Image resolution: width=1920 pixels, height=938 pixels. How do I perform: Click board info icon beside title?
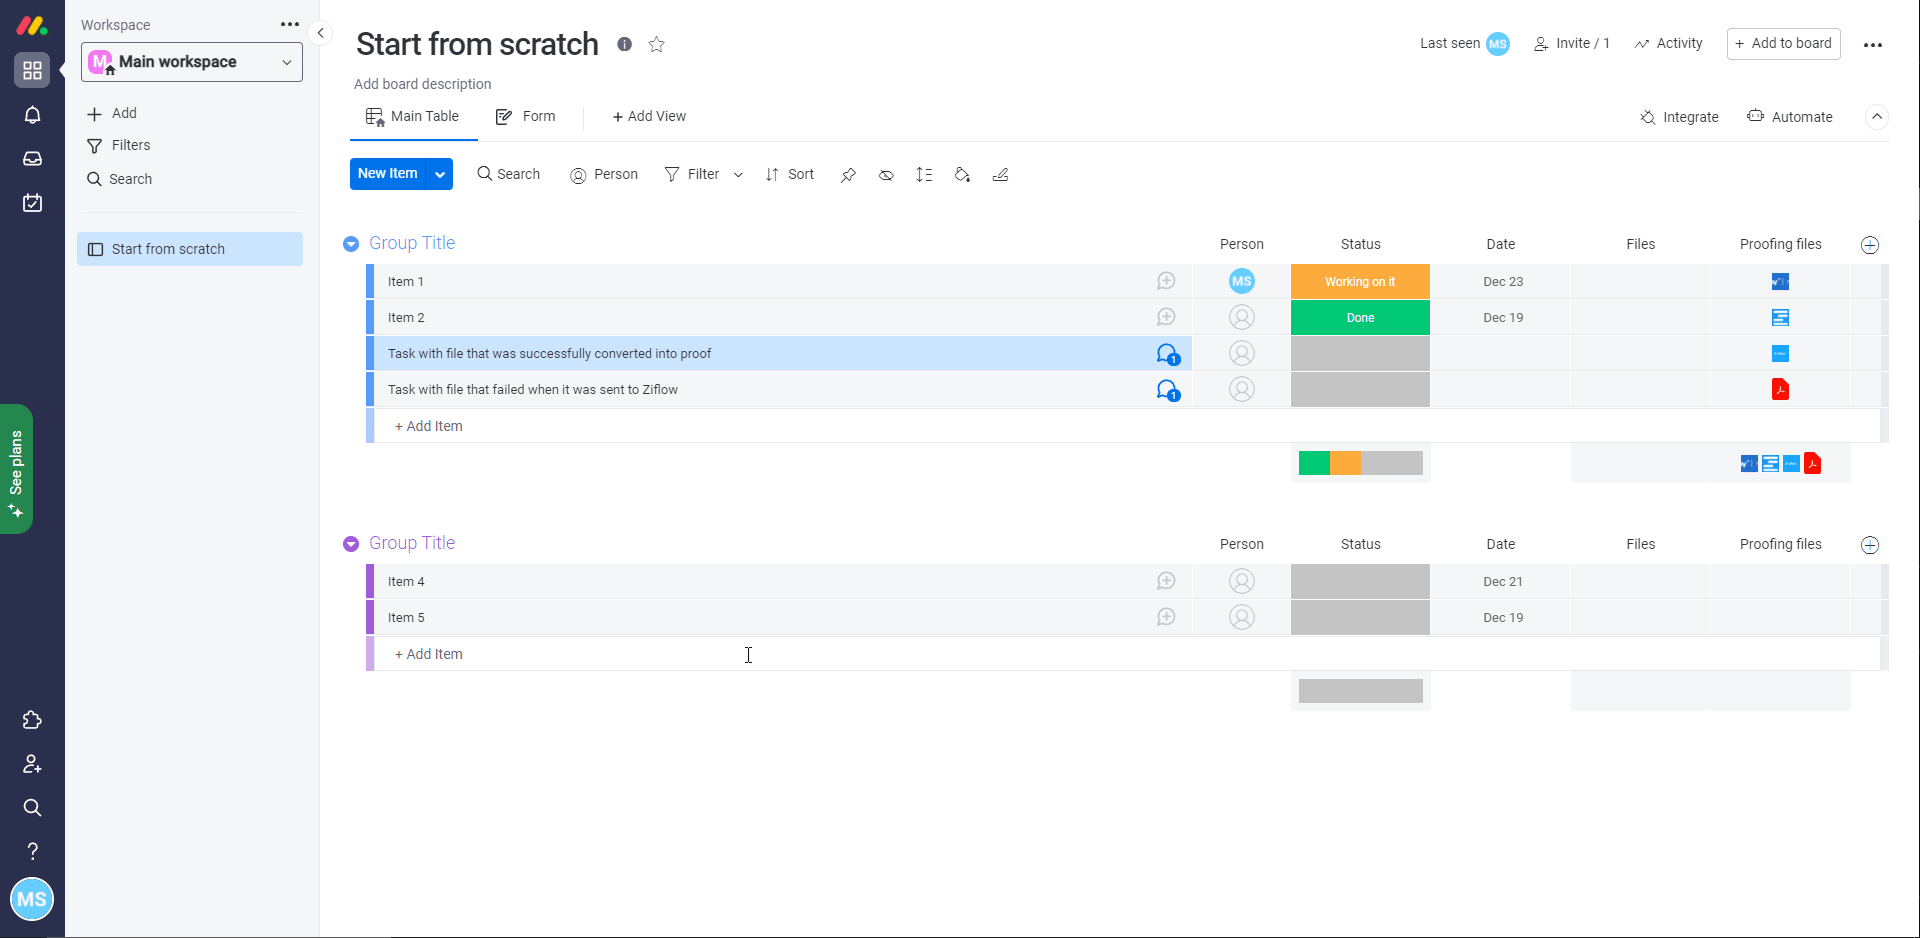624,44
